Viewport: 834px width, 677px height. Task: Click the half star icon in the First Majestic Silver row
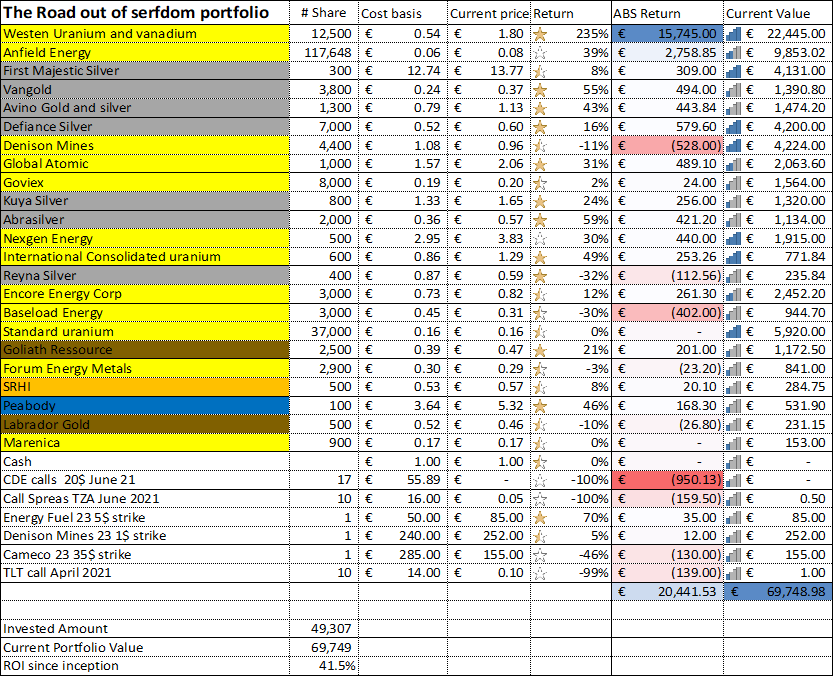click(x=540, y=72)
